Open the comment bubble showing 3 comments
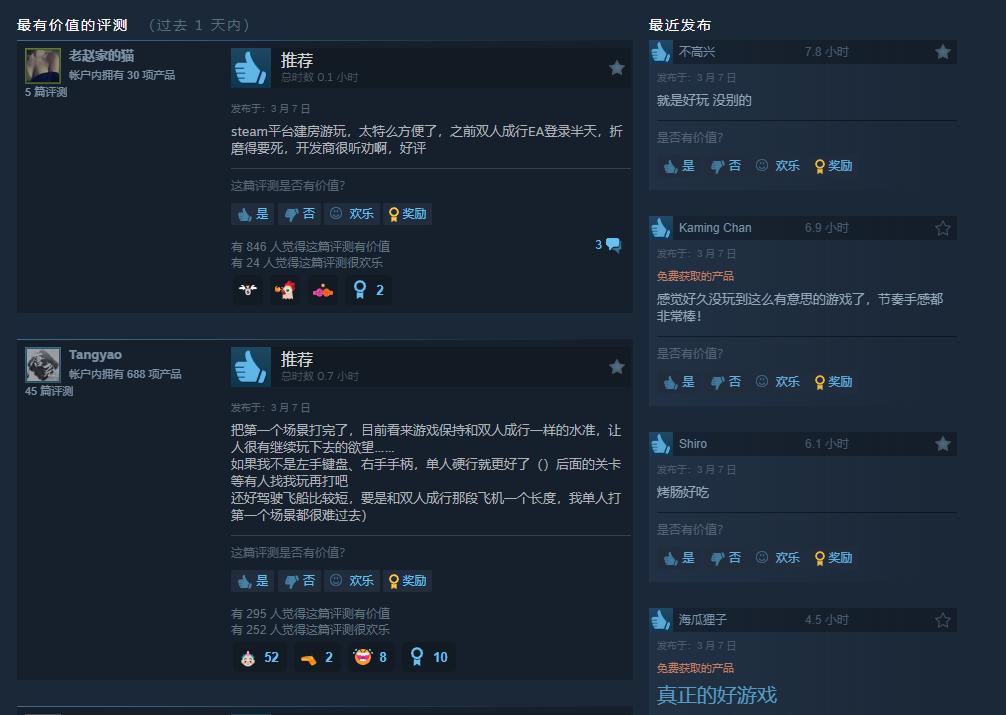The image size is (1006, 715). point(608,245)
